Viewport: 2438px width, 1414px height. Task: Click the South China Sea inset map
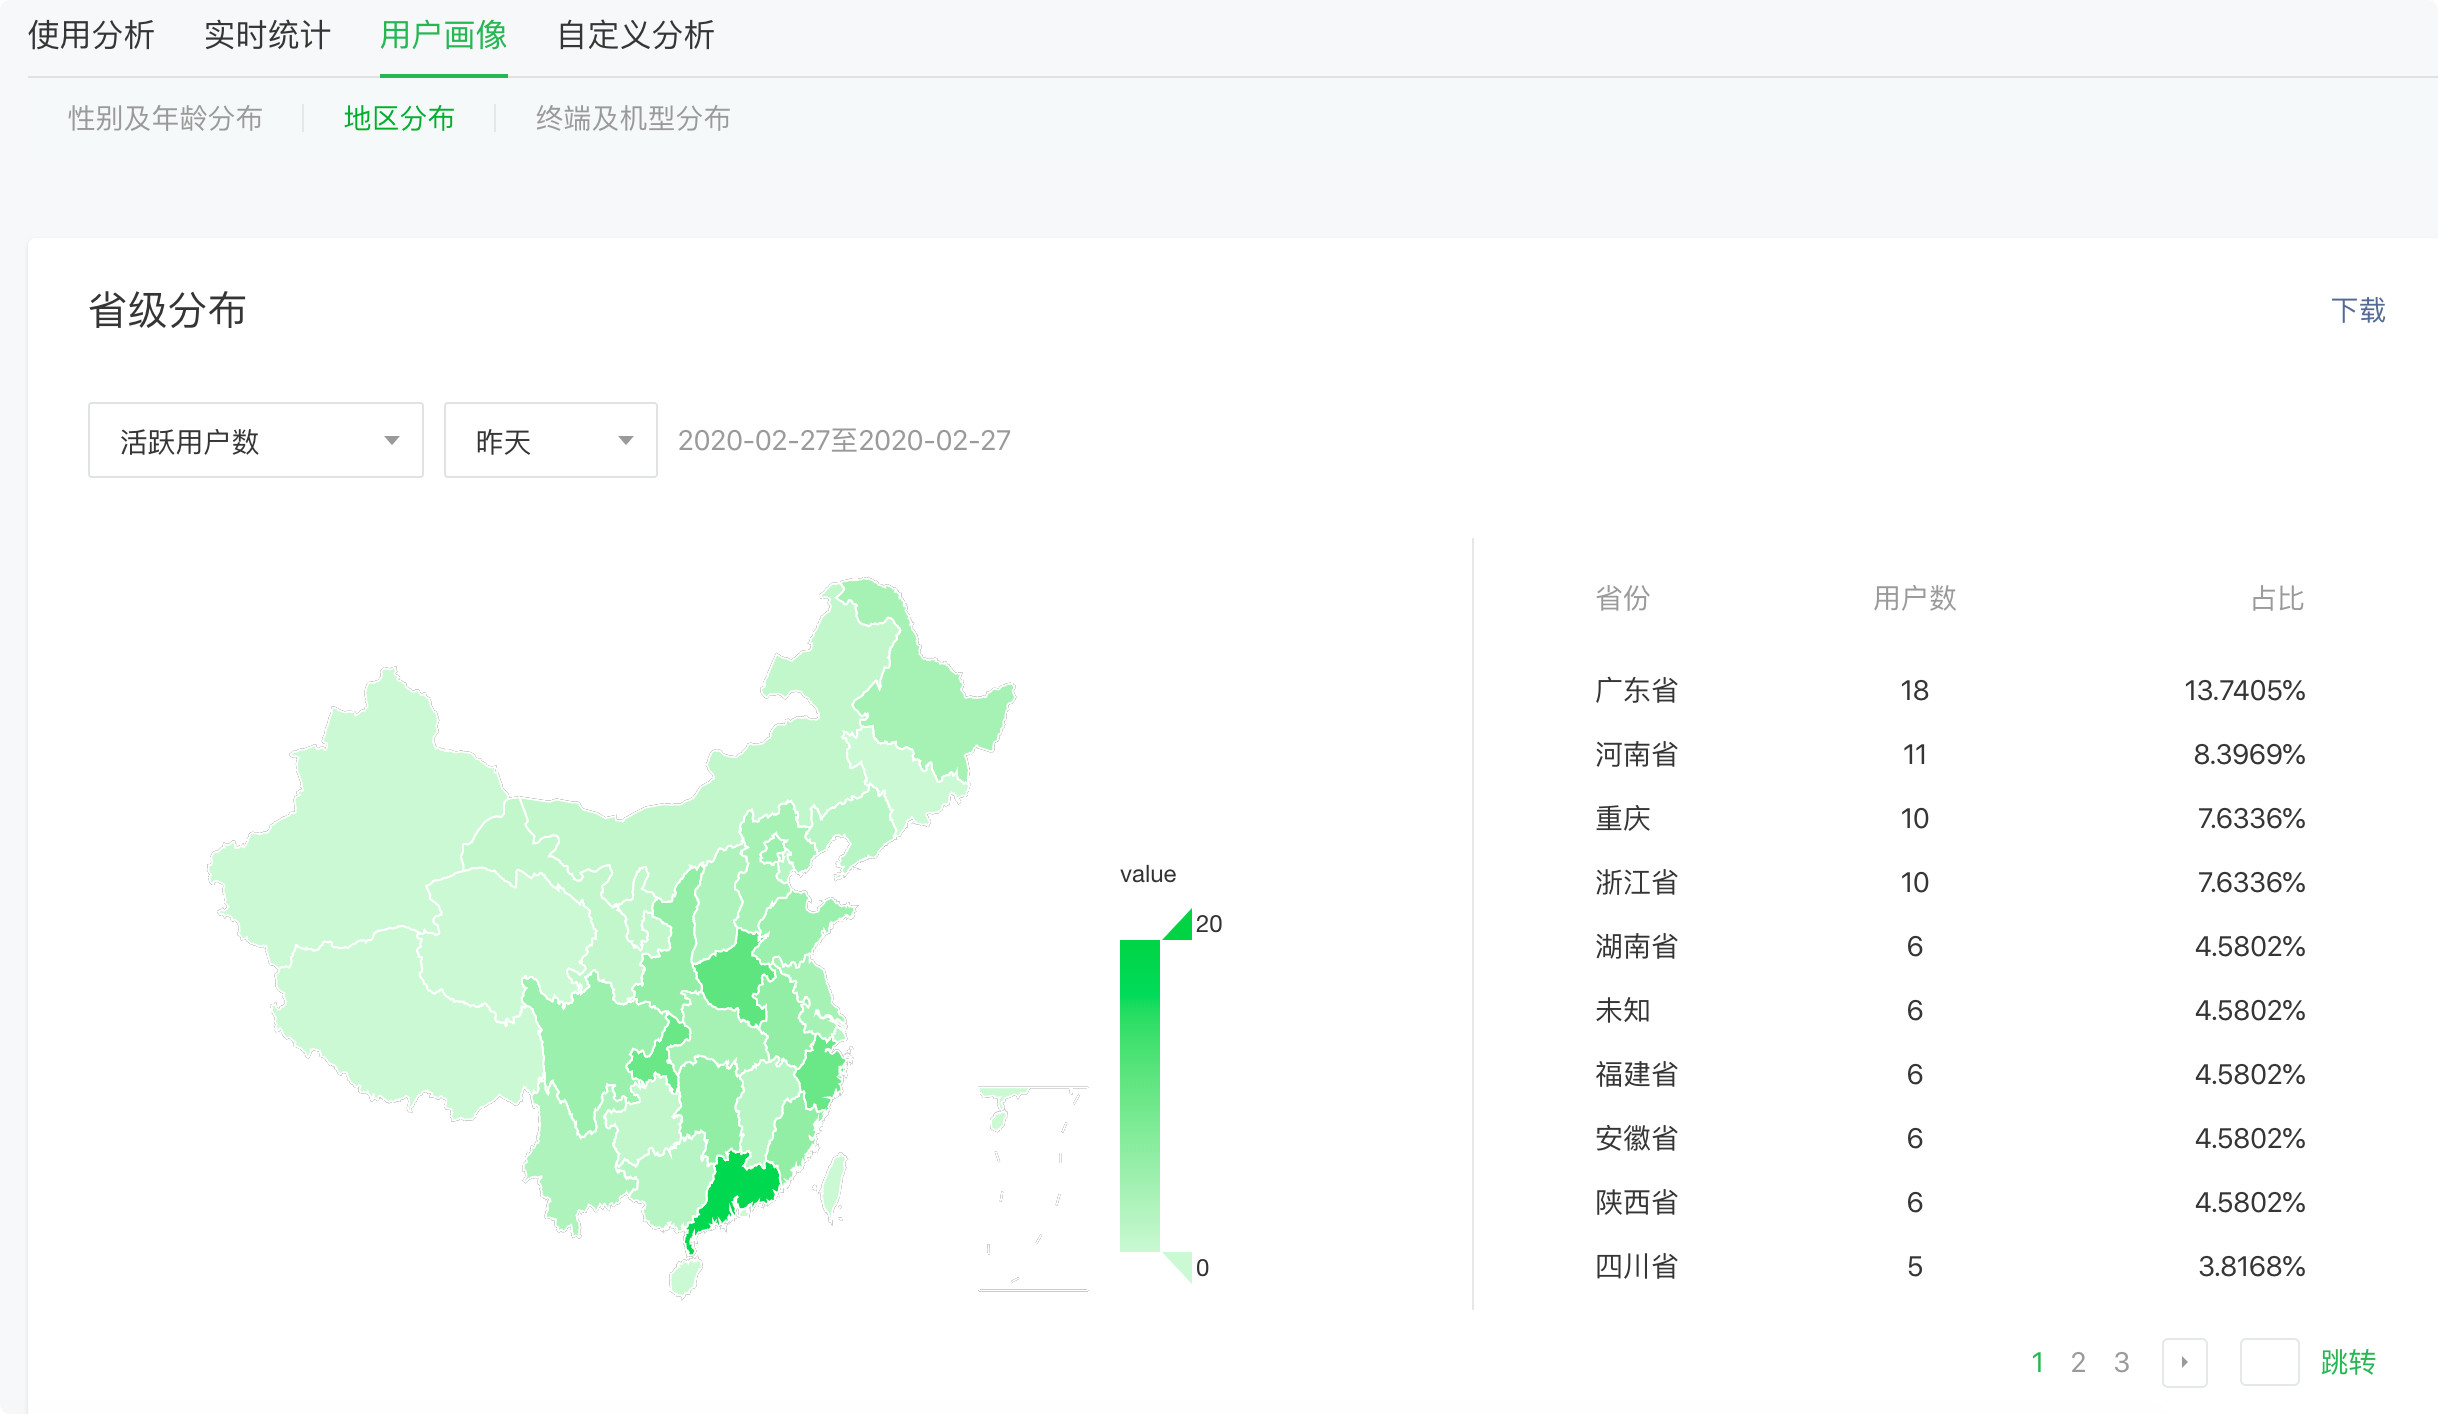(1032, 1188)
